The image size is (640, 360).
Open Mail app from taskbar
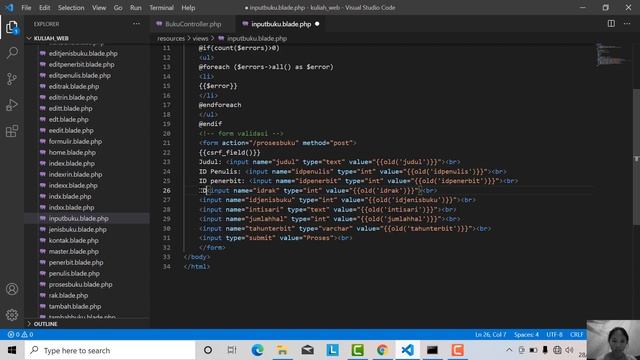(x=307, y=350)
